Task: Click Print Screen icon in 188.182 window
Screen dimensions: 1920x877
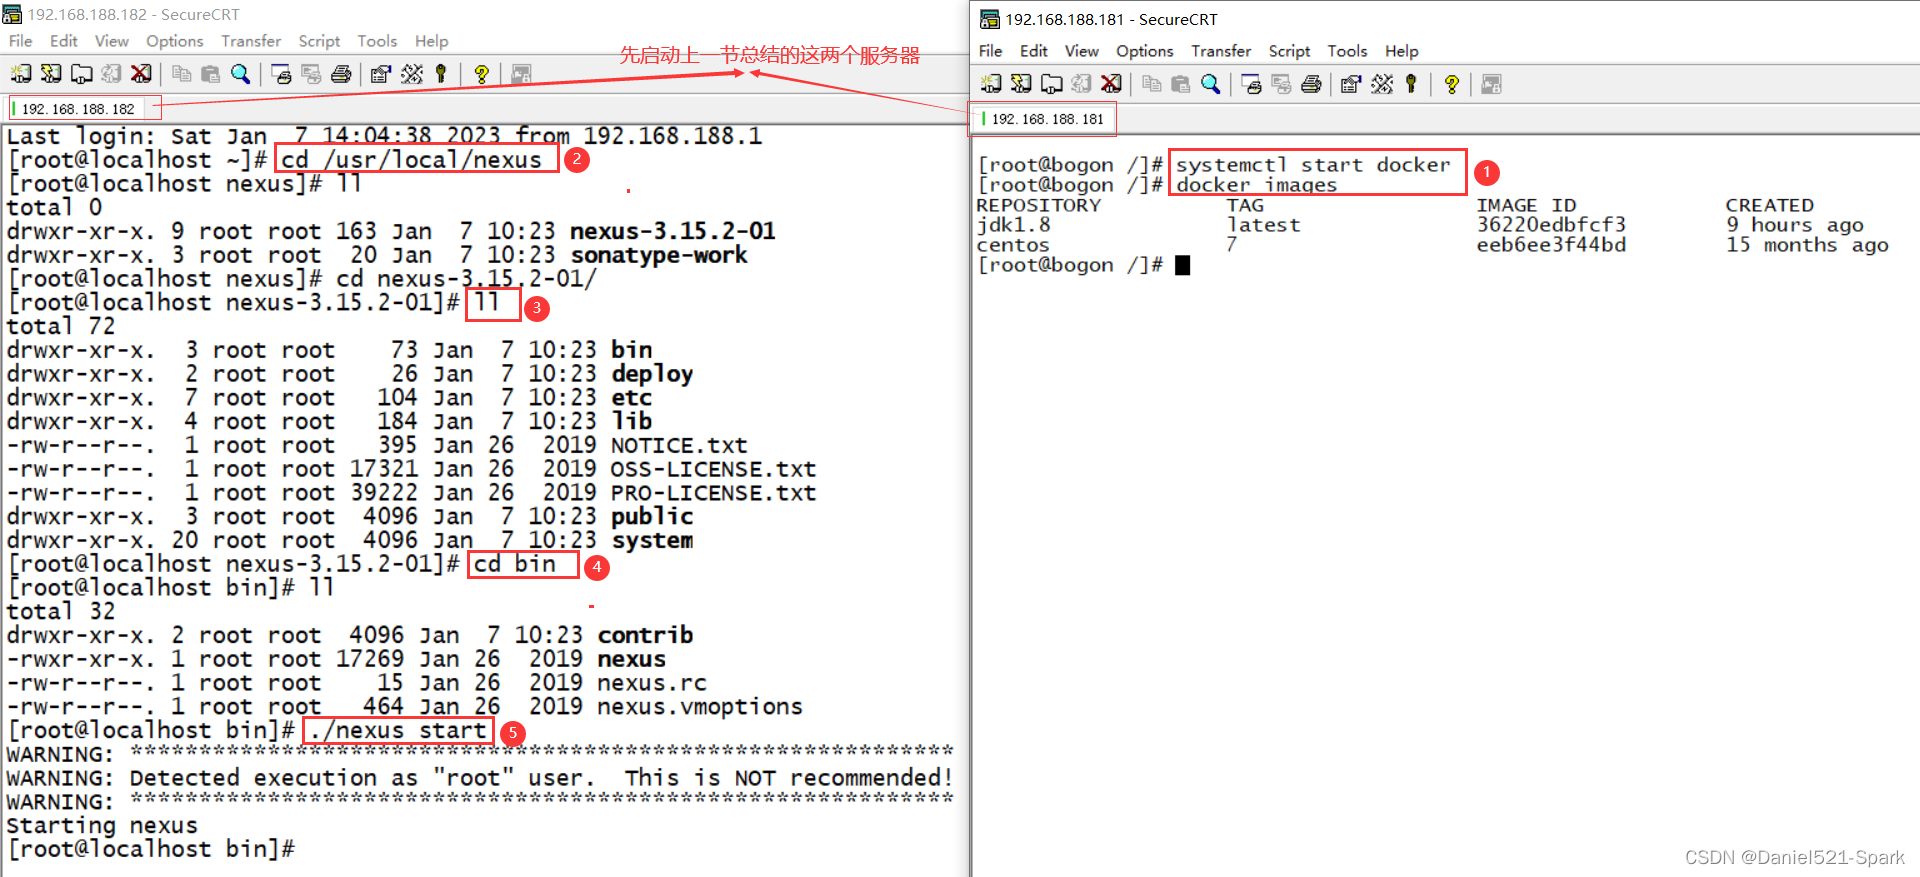Action: 281,73
